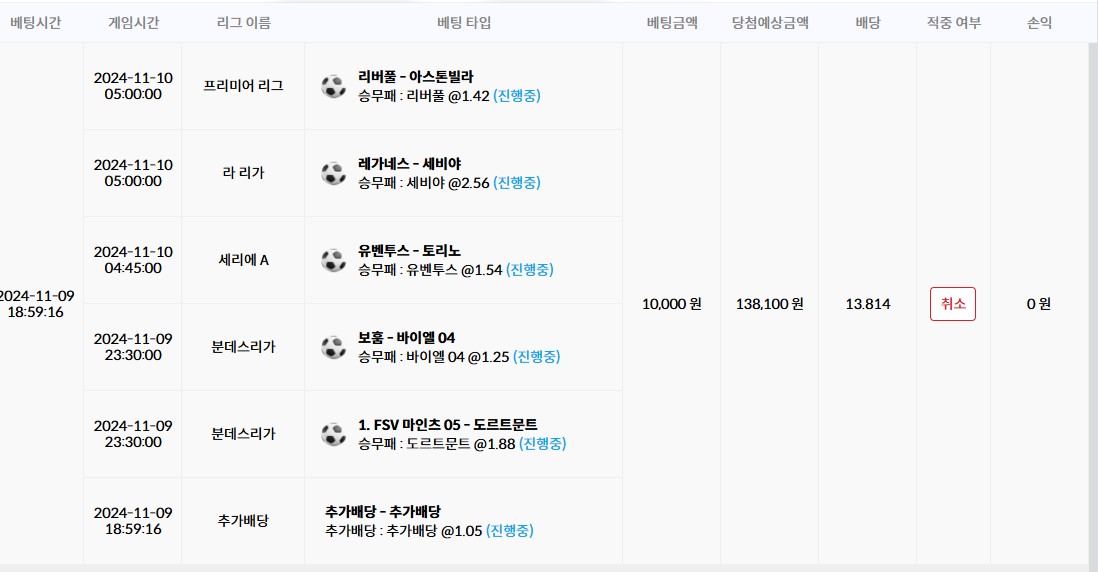This screenshot has height=572, width=1098.
Task: Select the 게임시간 column header
Action: 133,23
